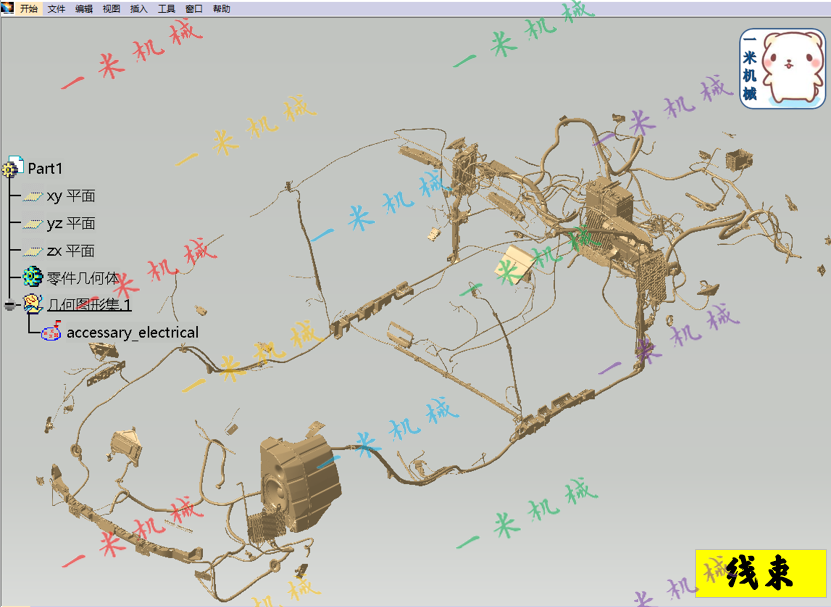Open the 工具 menu
This screenshot has width=831, height=607.
pyautogui.click(x=166, y=8)
